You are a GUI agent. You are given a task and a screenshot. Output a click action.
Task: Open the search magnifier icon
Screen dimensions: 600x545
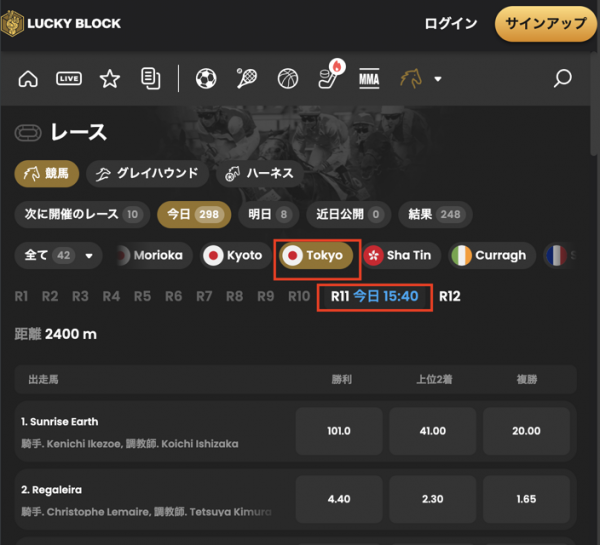click(x=562, y=78)
